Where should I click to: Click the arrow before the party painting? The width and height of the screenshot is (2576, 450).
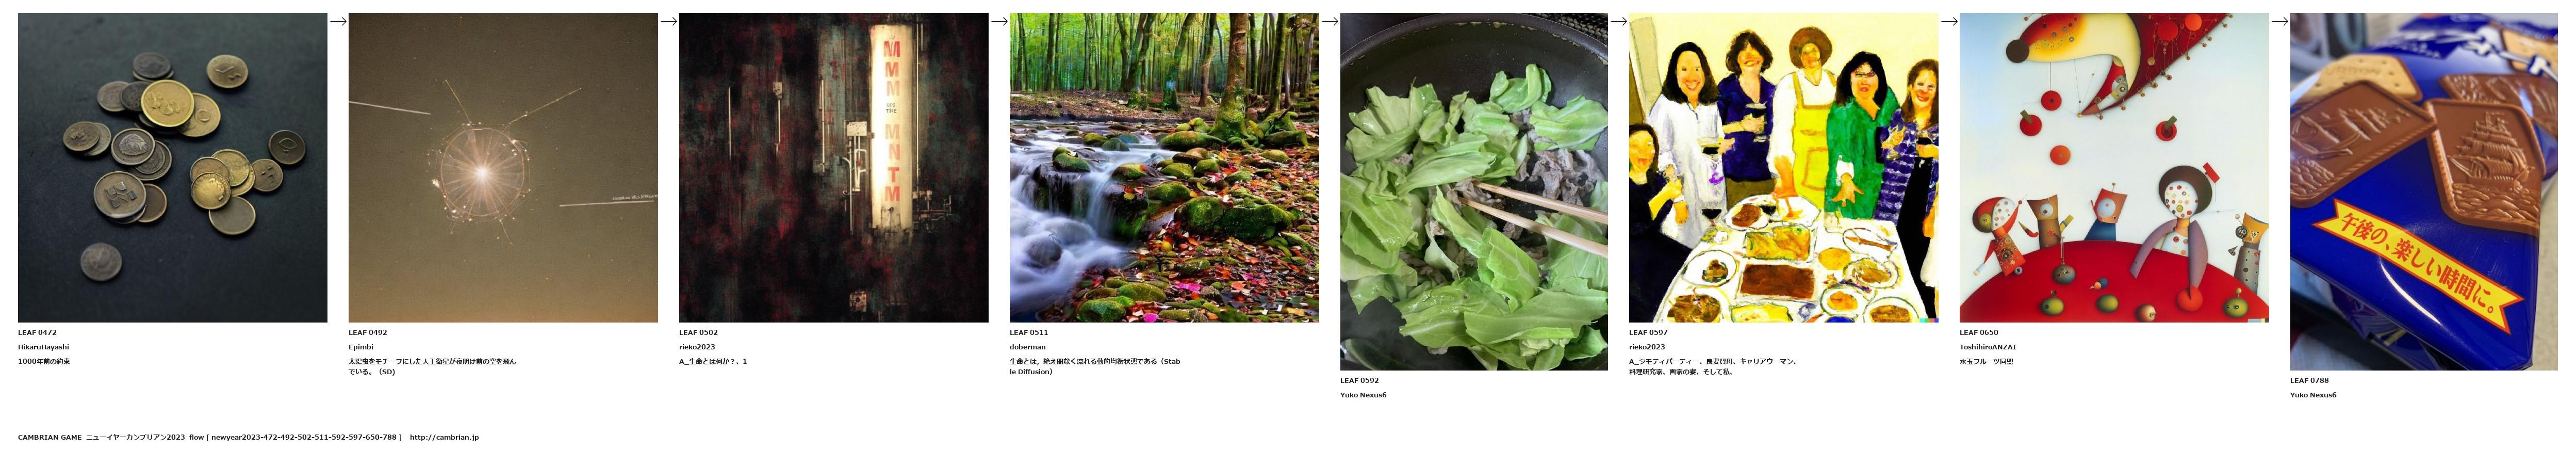[1619, 21]
